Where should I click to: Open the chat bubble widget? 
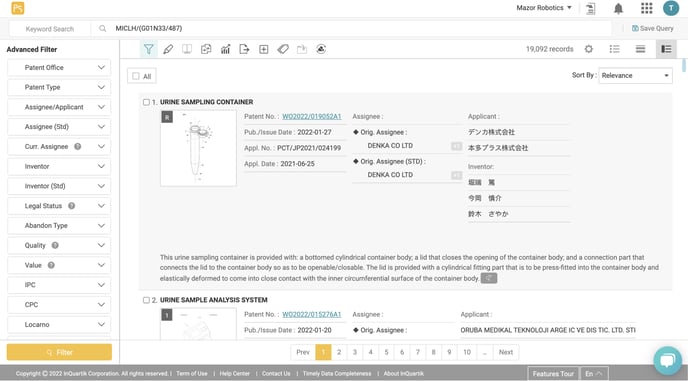tap(667, 361)
